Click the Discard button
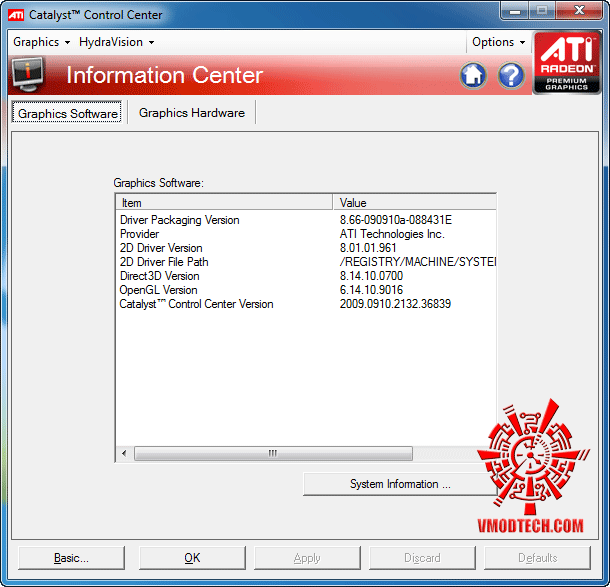The width and height of the screenshot is (610, 587). pyautogui.click(x=422, y=558)
